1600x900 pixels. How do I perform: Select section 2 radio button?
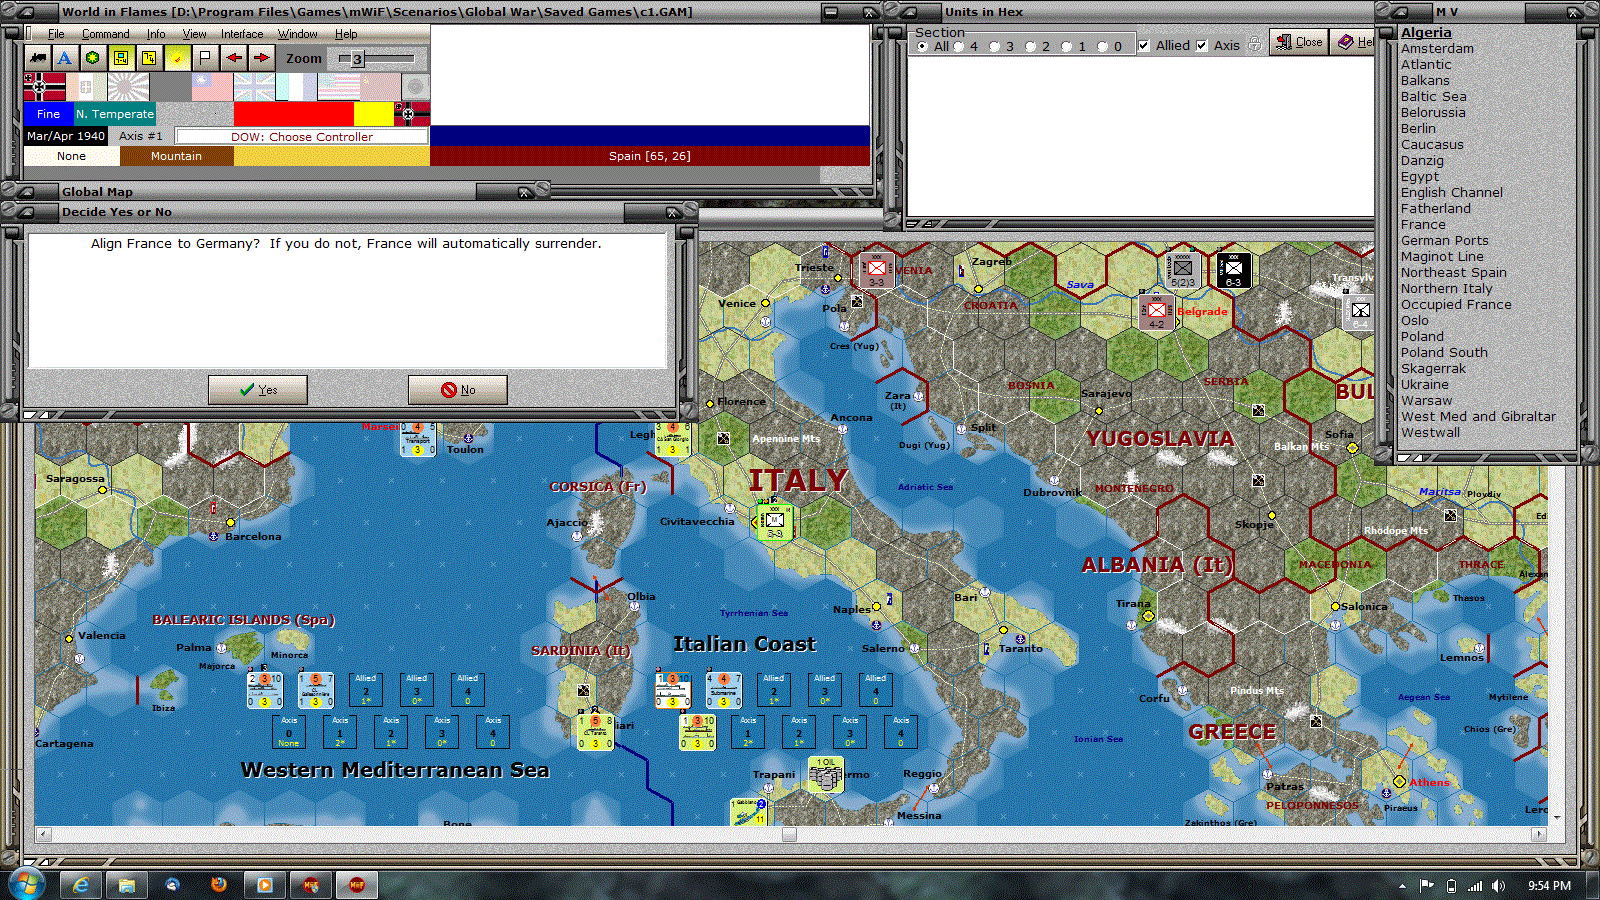point(1030,46)
